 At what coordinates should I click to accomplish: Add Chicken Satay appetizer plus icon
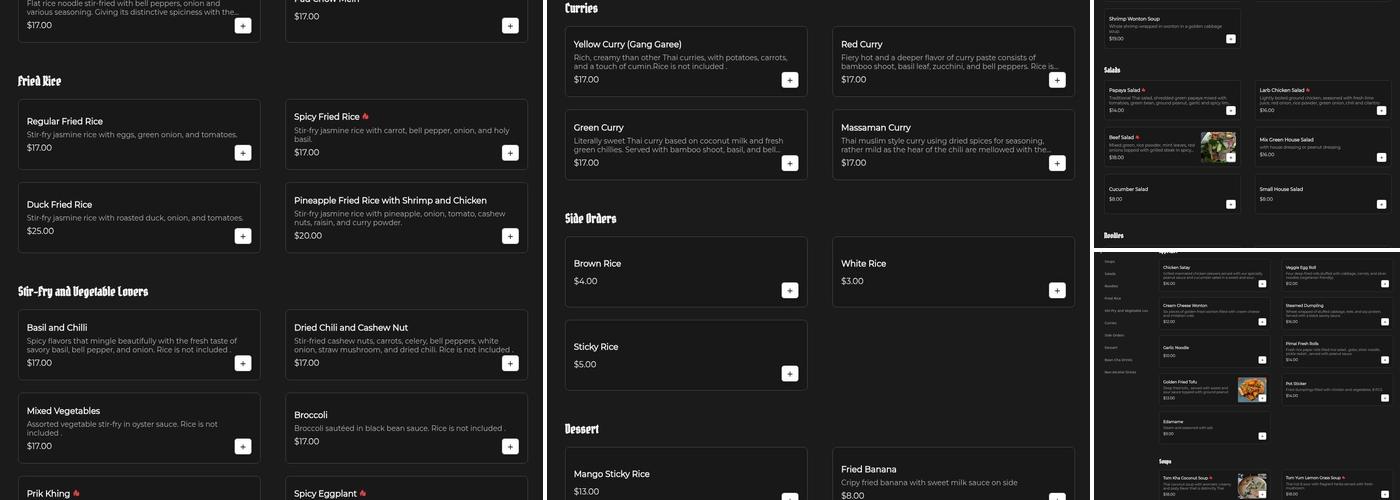pos(1262,284)
